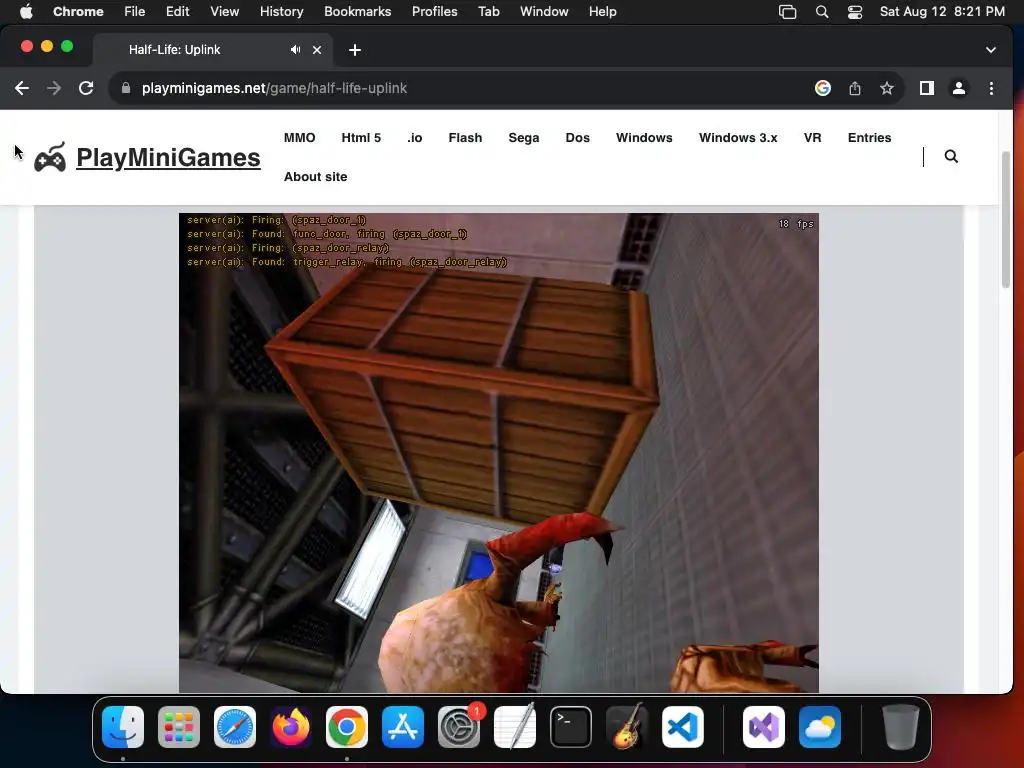Click the gamepad logo icon
The height and width of the screenshot is (768, 1024).
[50, 157]
